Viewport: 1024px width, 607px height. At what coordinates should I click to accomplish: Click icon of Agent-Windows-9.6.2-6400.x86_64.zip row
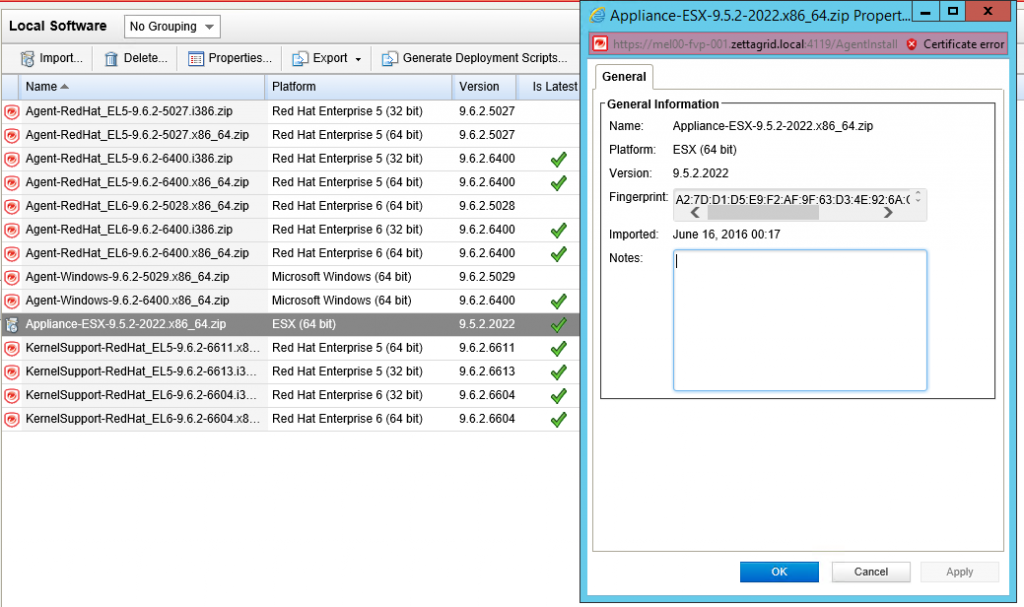(12, 301)
